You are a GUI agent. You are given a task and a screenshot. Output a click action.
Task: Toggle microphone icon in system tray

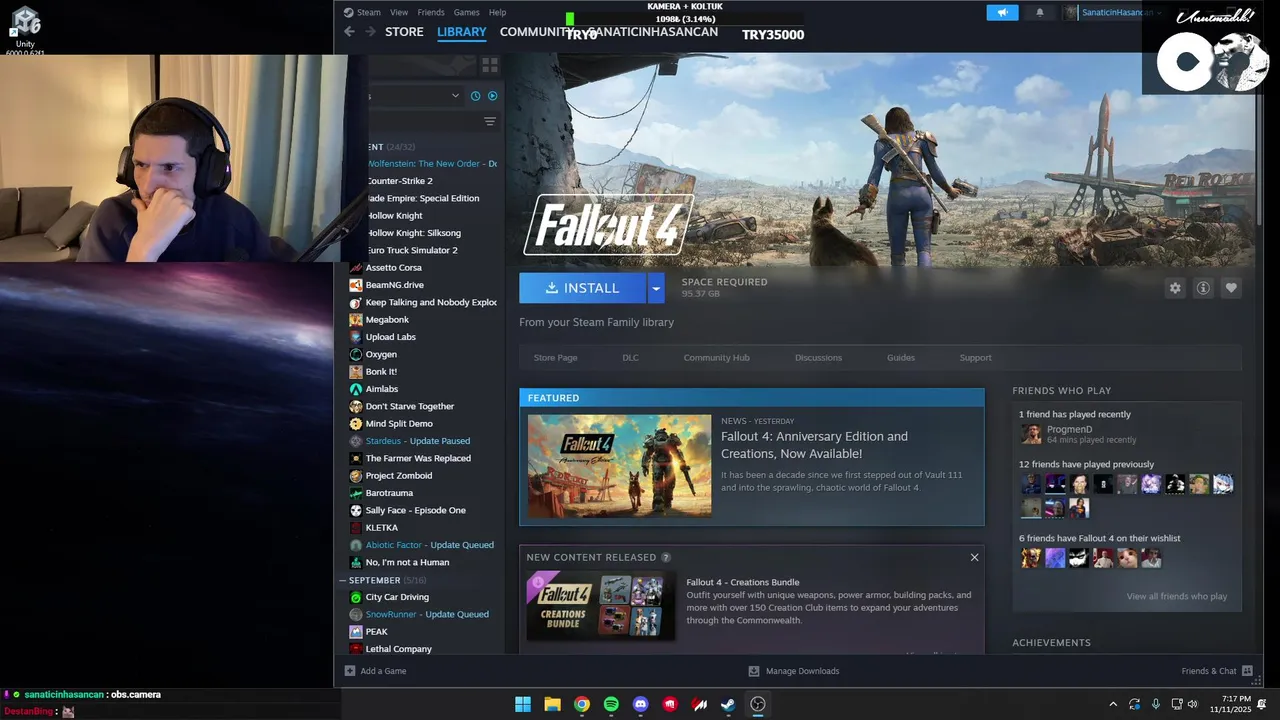pos(1156,704)
